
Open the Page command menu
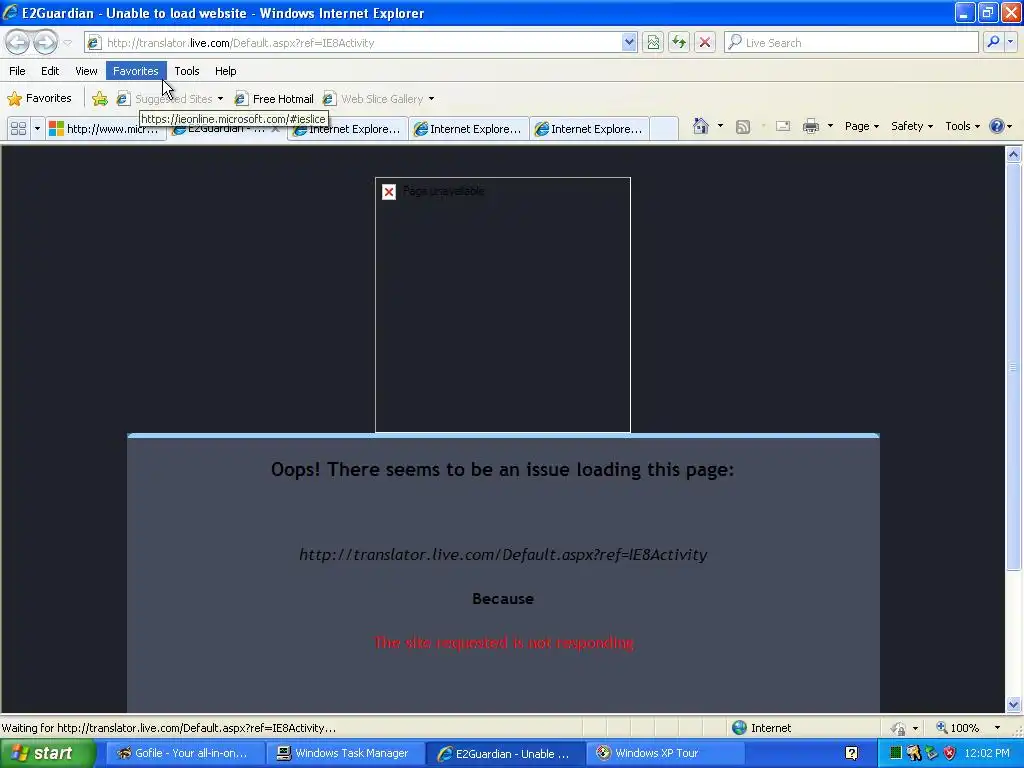[x=861, y=126]
